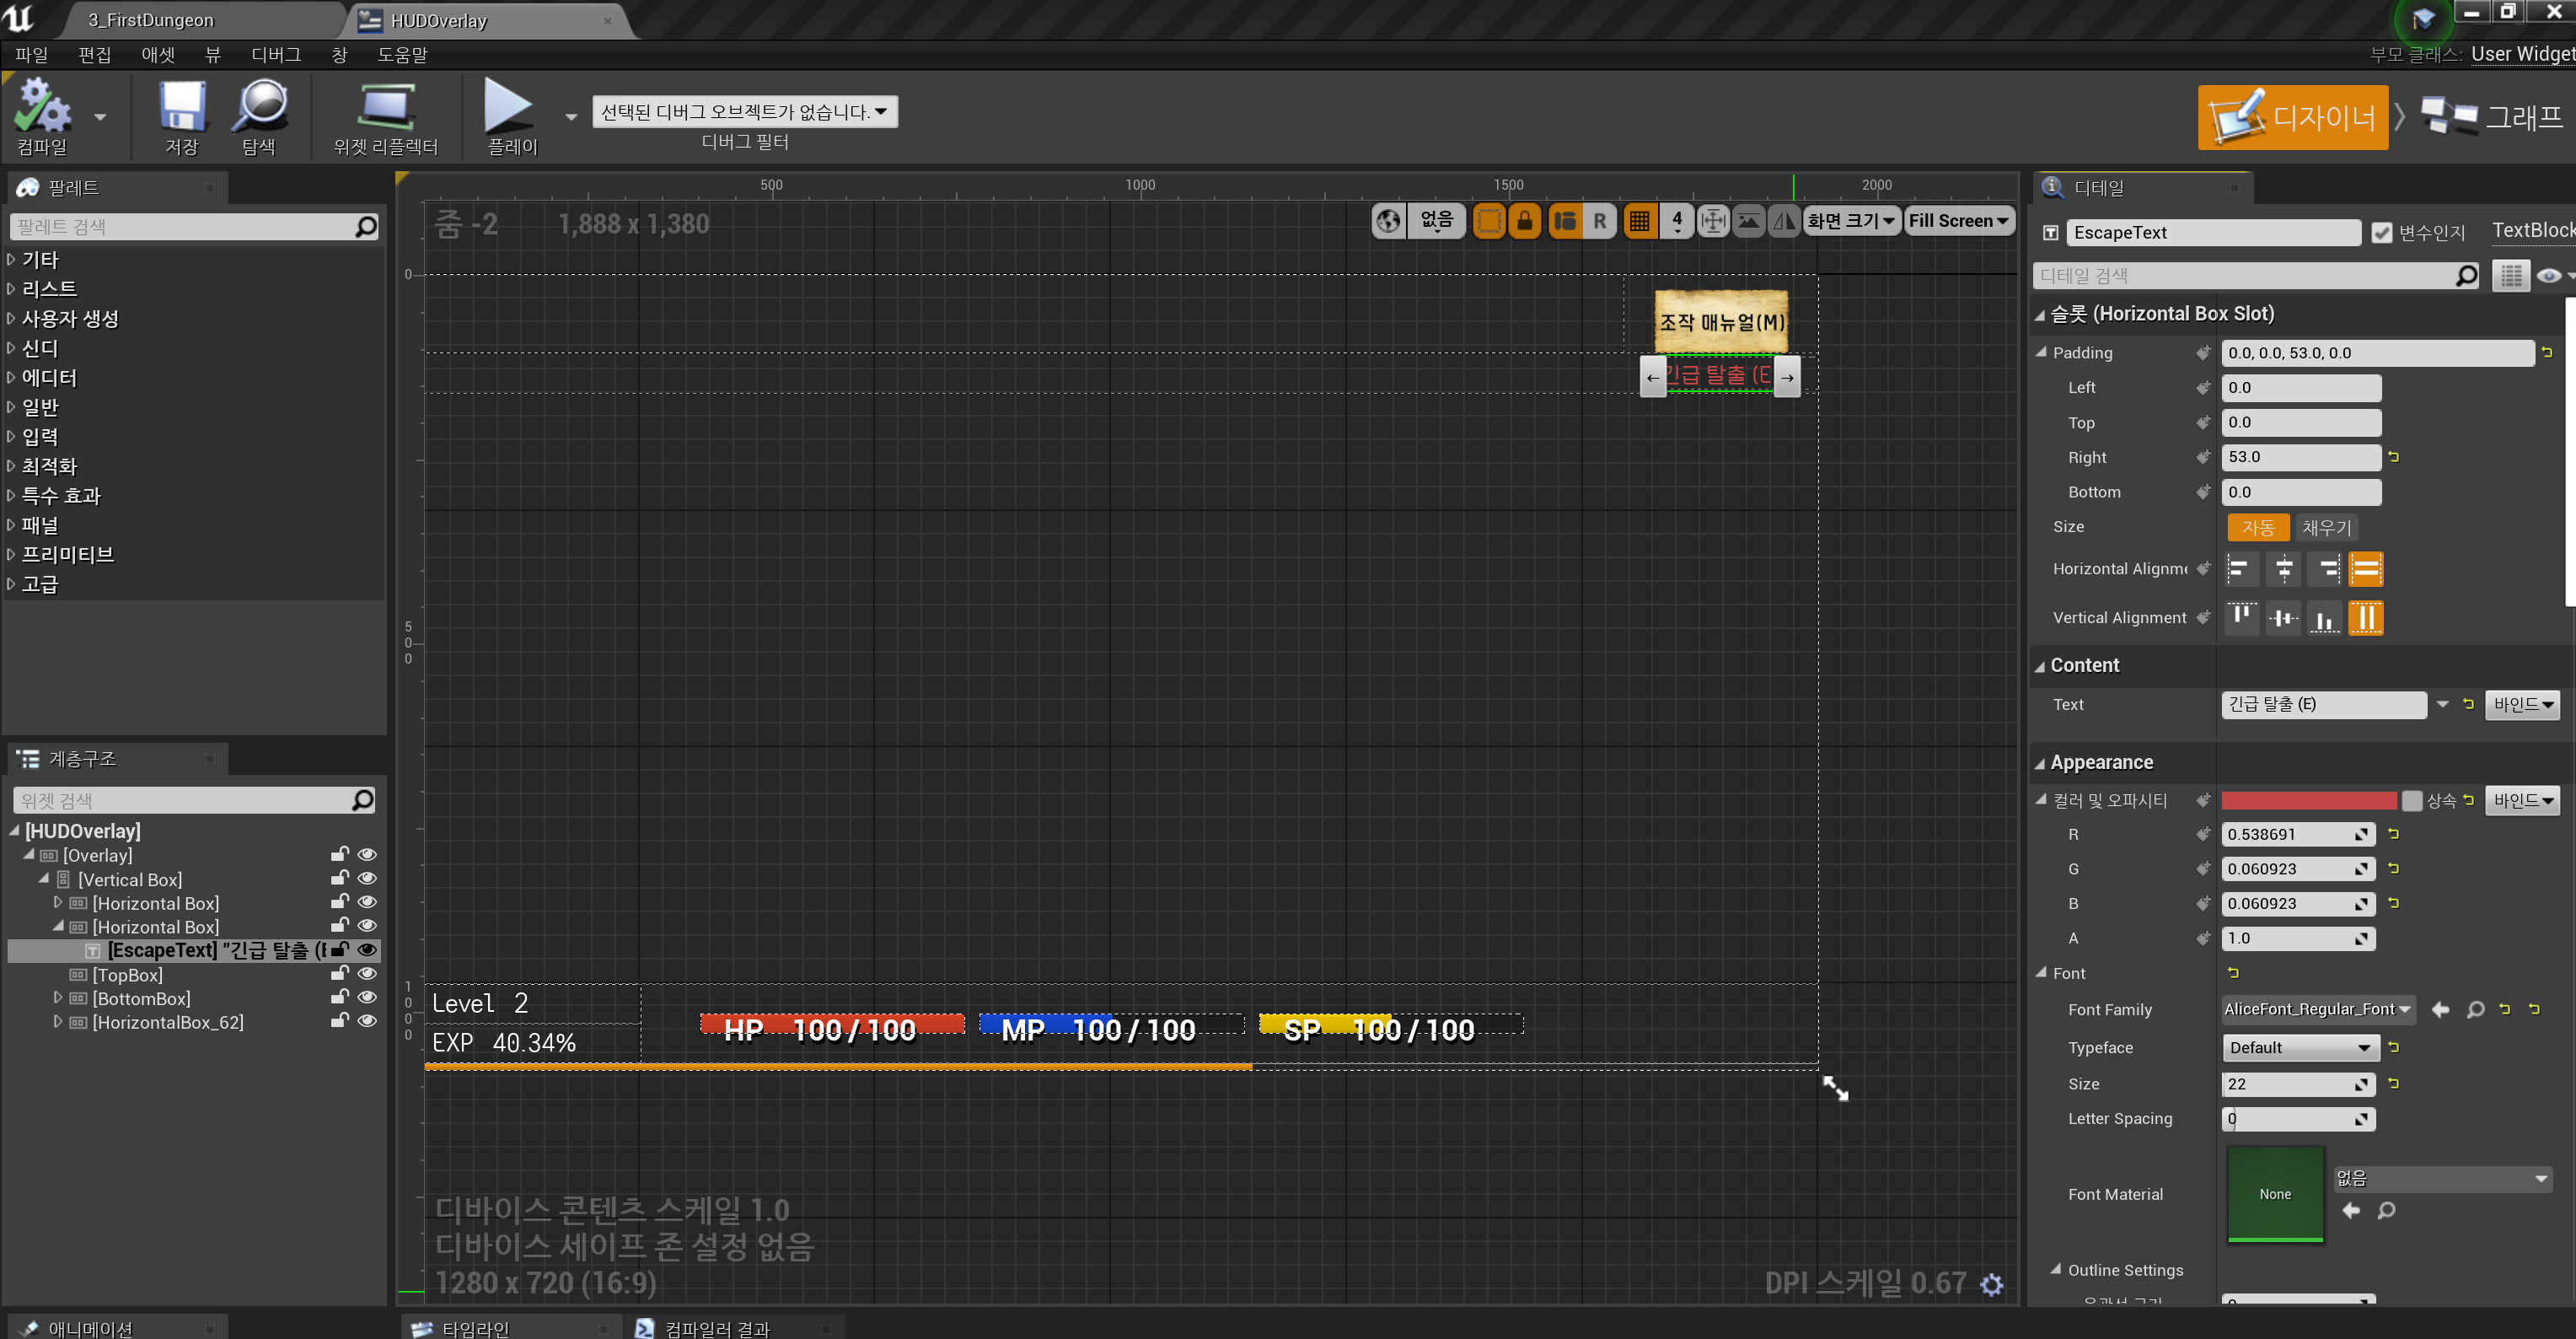Switch to the 그래프 graph mode

(2492, 118)
